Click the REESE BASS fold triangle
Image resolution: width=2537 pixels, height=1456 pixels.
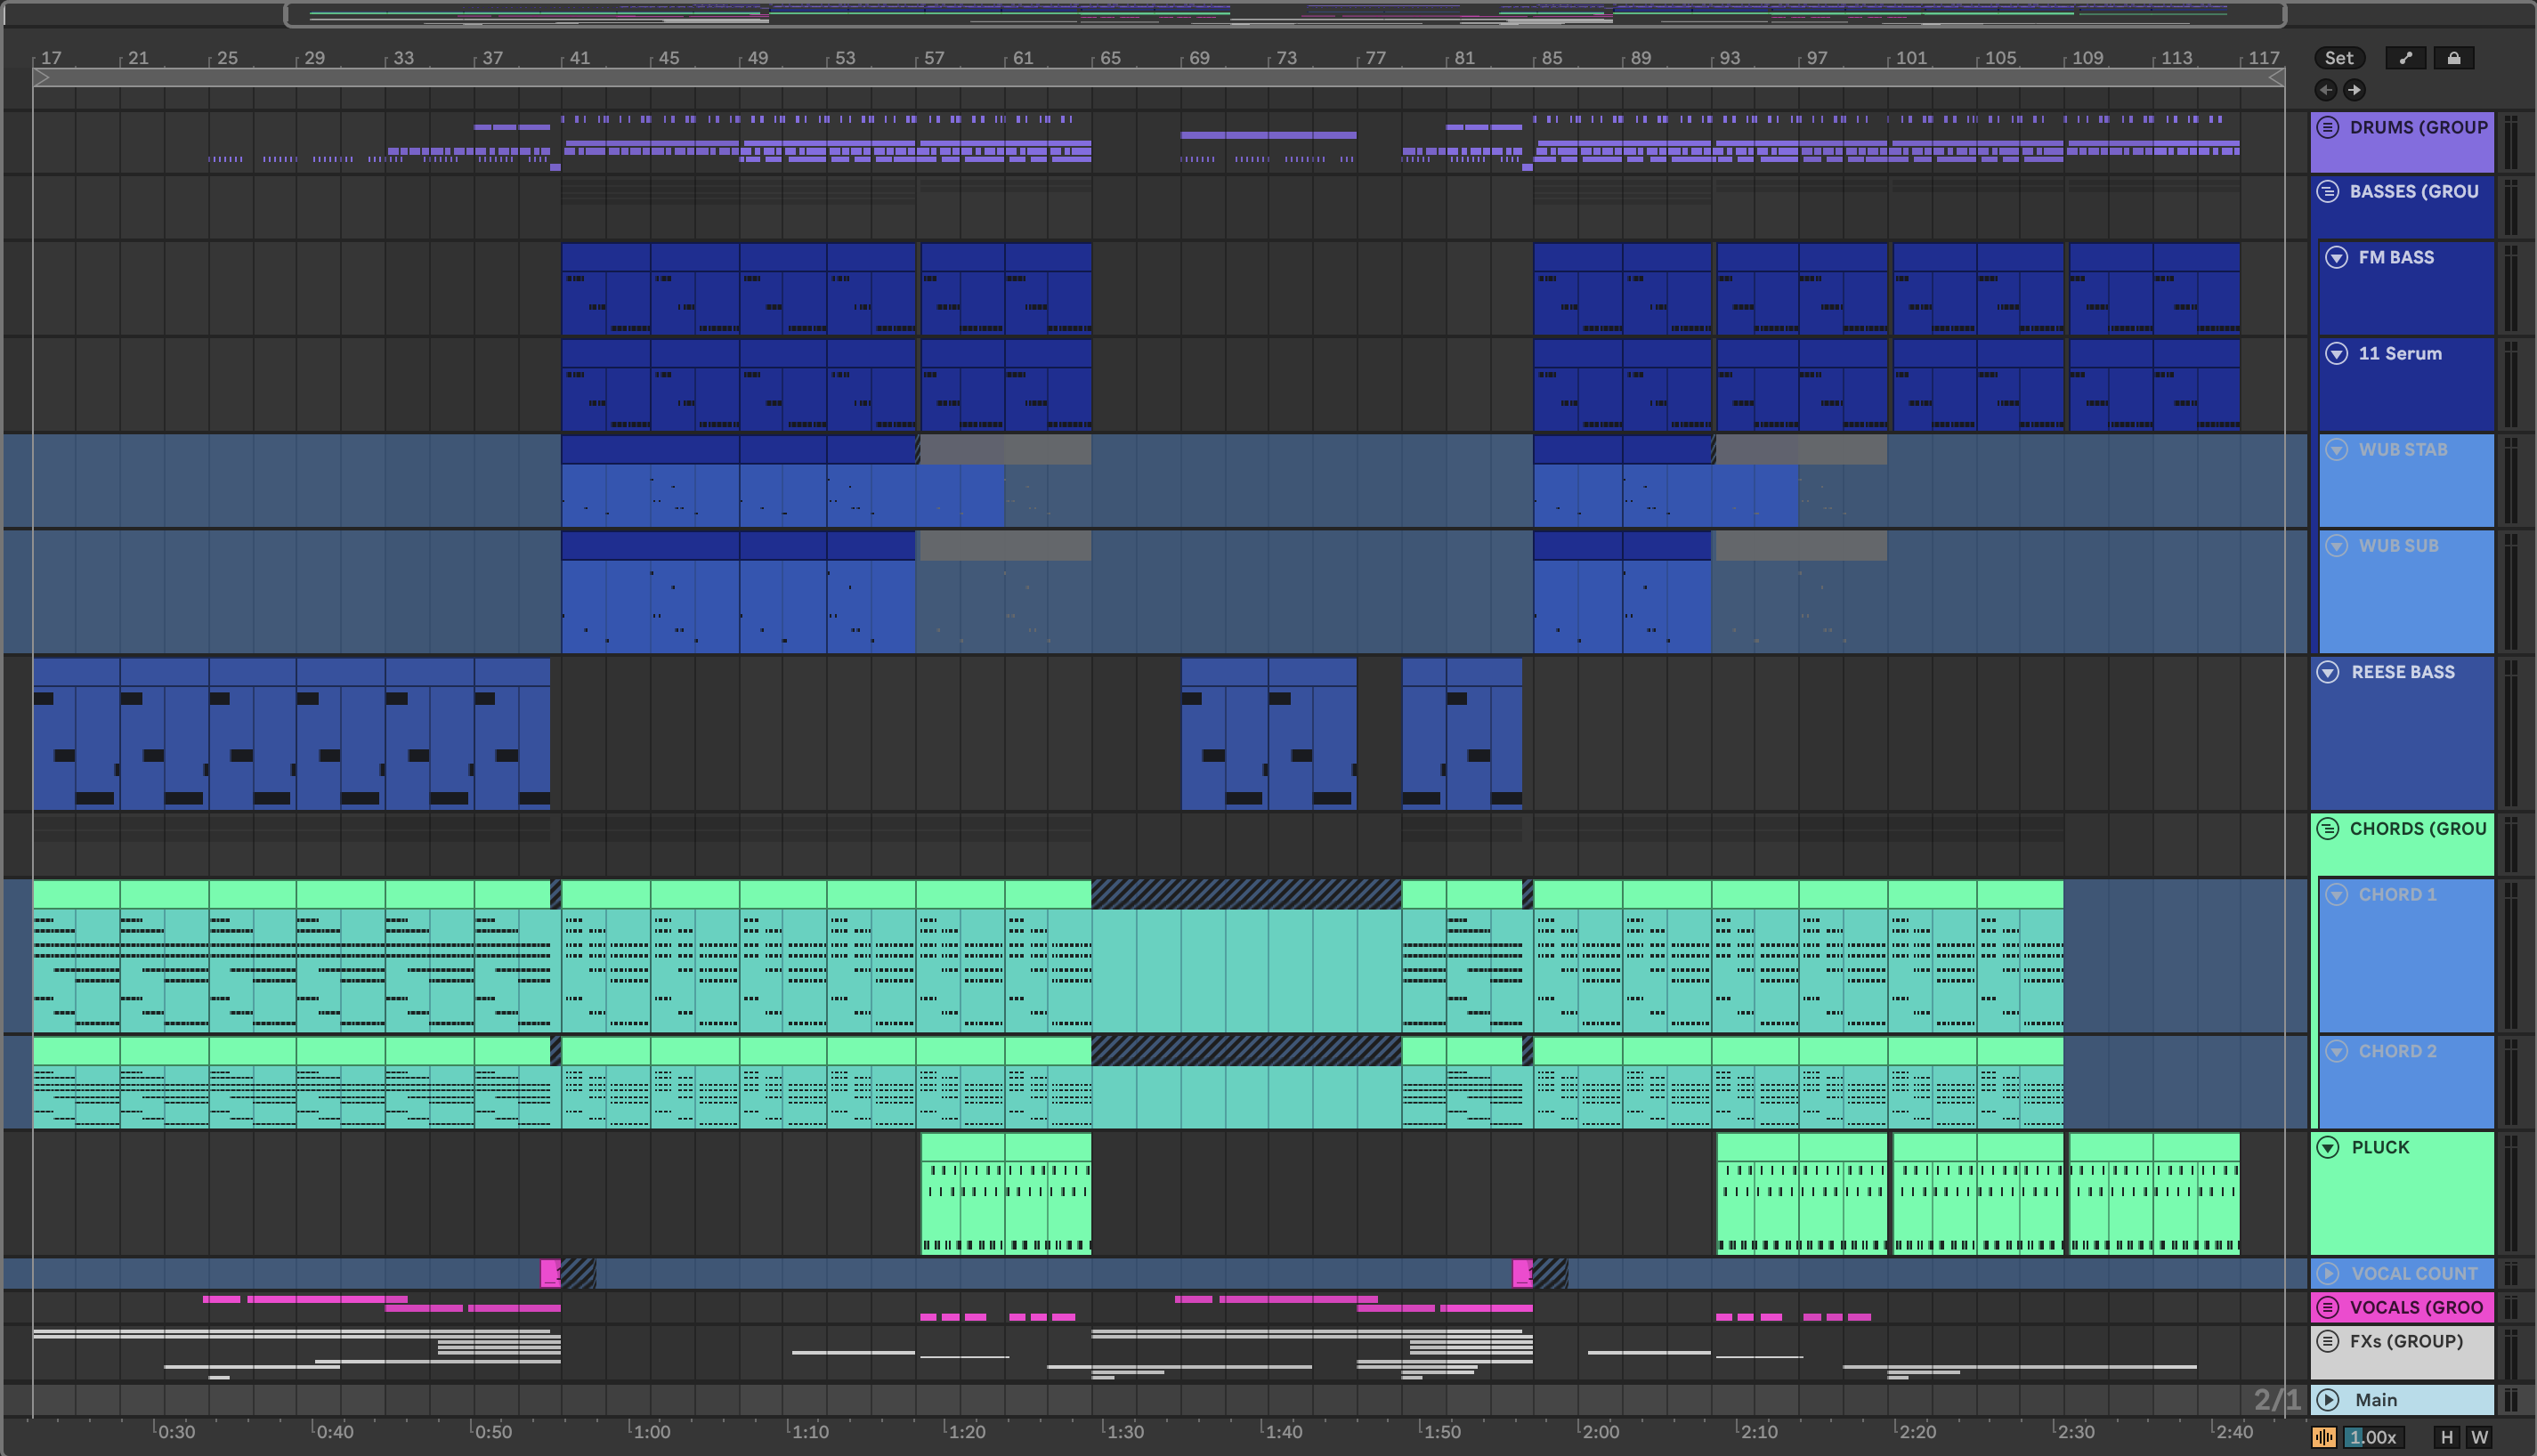[x=2328, y=672]
